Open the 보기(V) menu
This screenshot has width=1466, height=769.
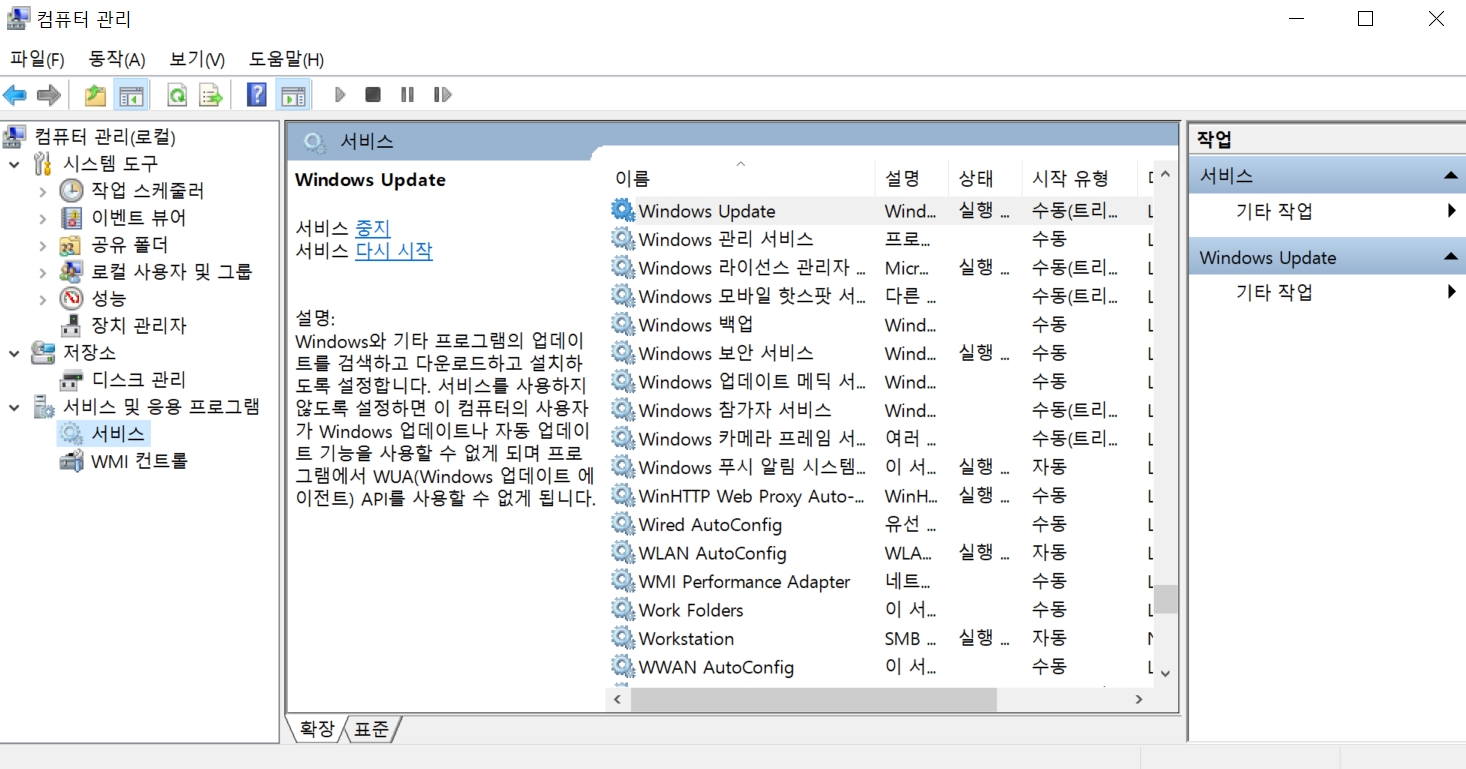[x=197, y=59]
